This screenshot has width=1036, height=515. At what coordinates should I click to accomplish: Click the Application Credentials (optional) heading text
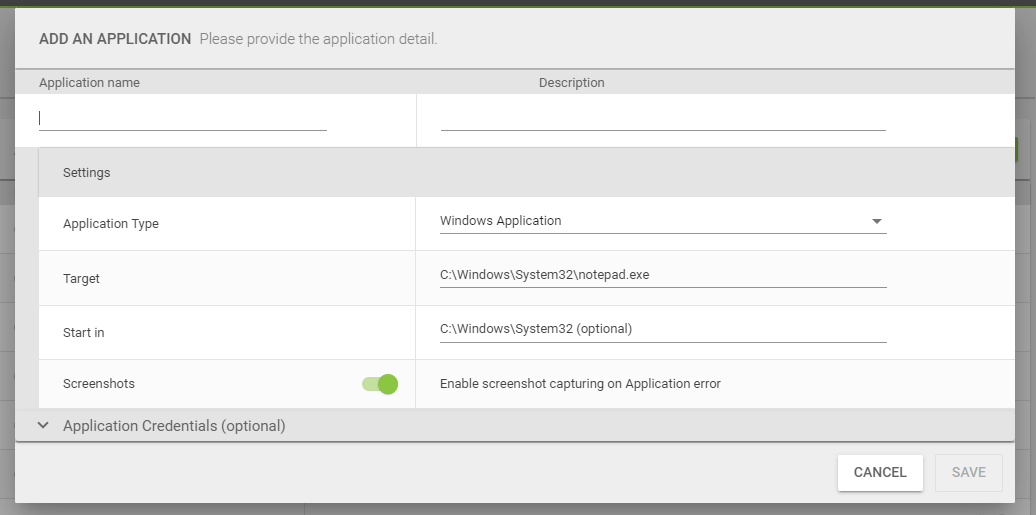(174, 426)
